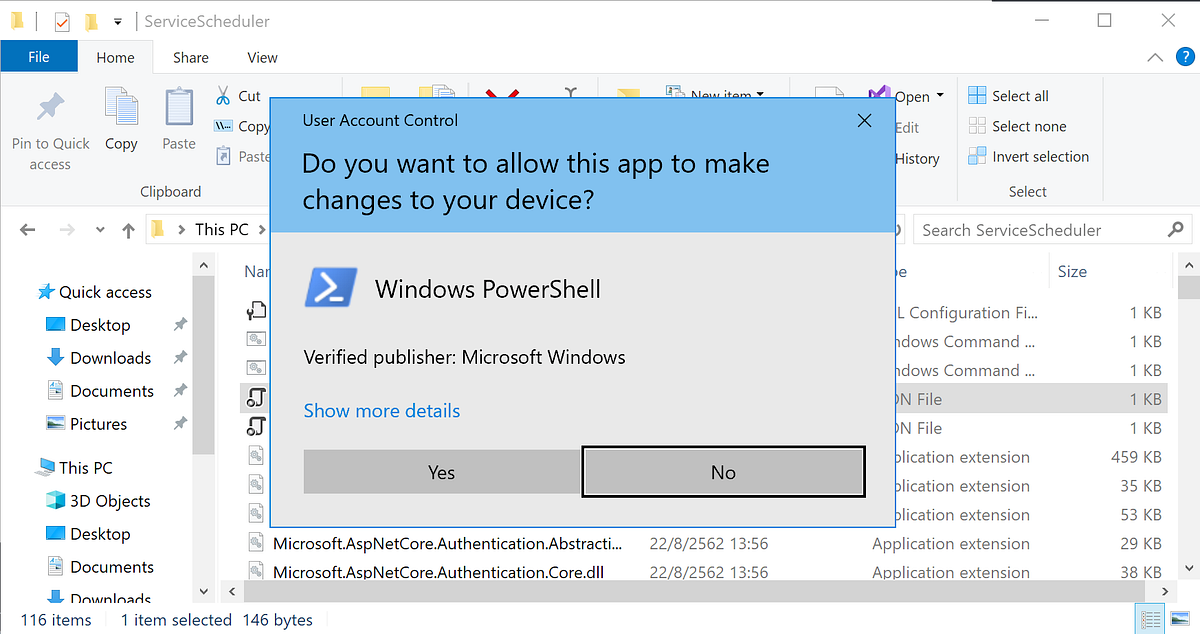Activate details view icon in the status bar

click(x=1150, y=619)
